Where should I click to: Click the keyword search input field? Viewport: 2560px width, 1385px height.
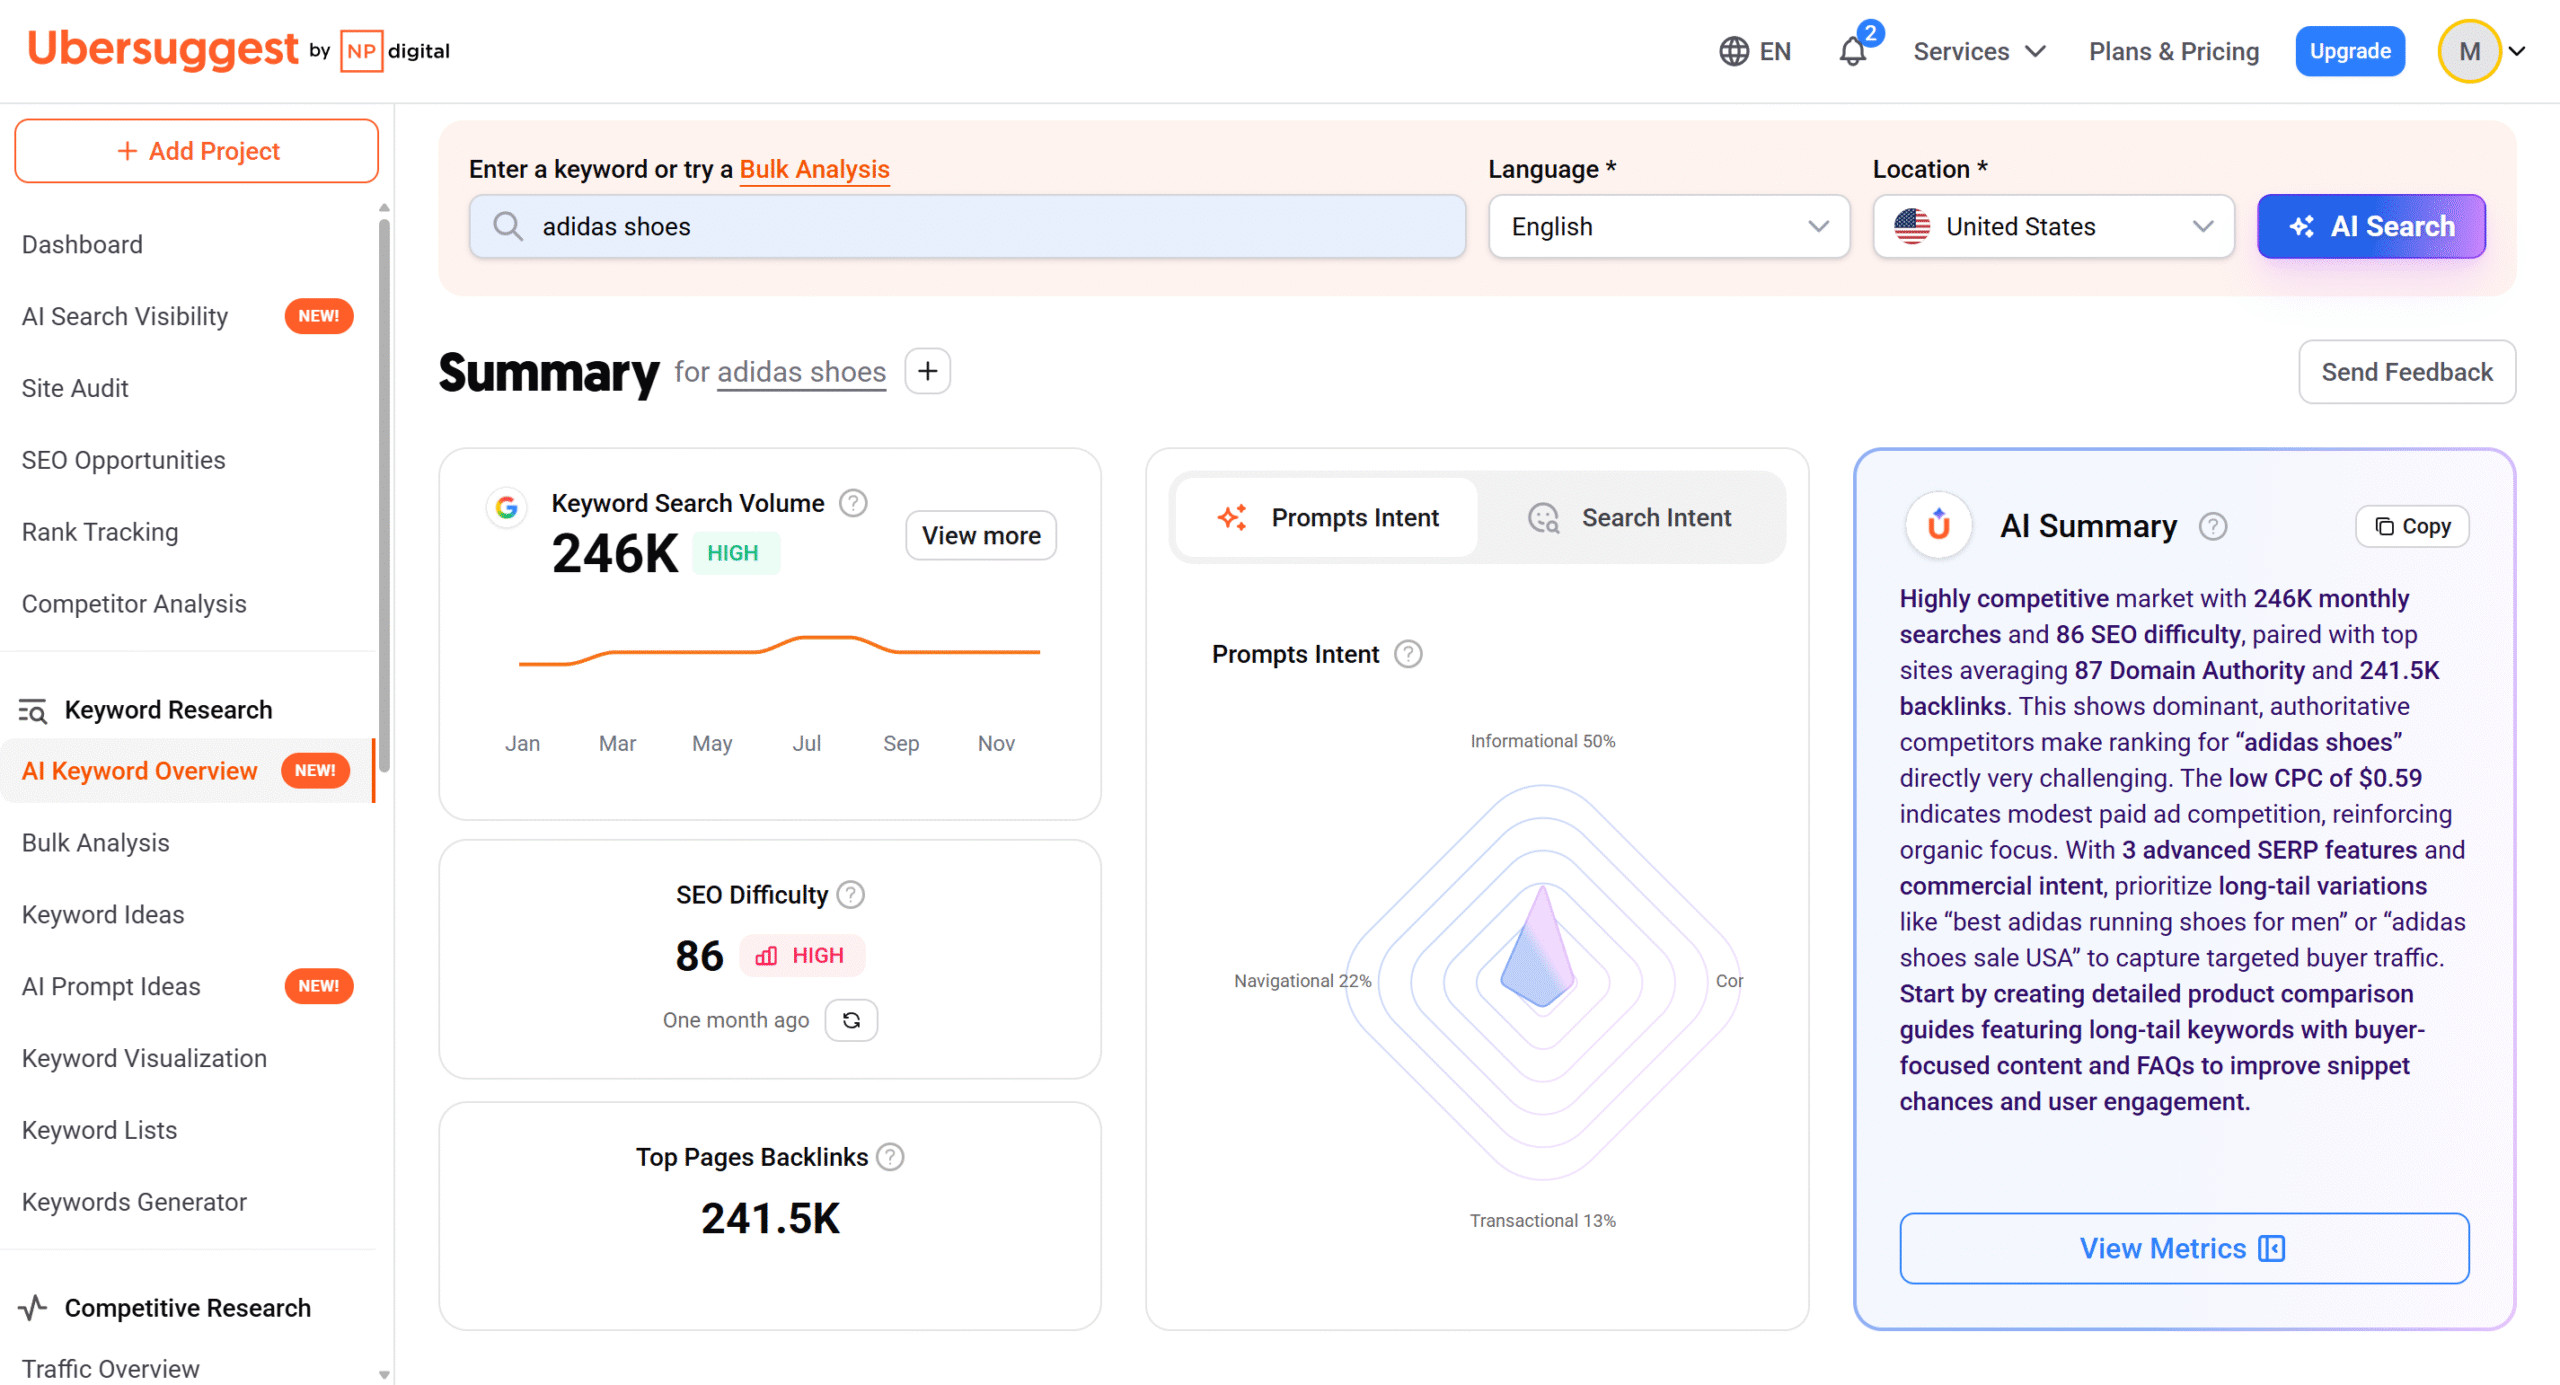point(966,226)
